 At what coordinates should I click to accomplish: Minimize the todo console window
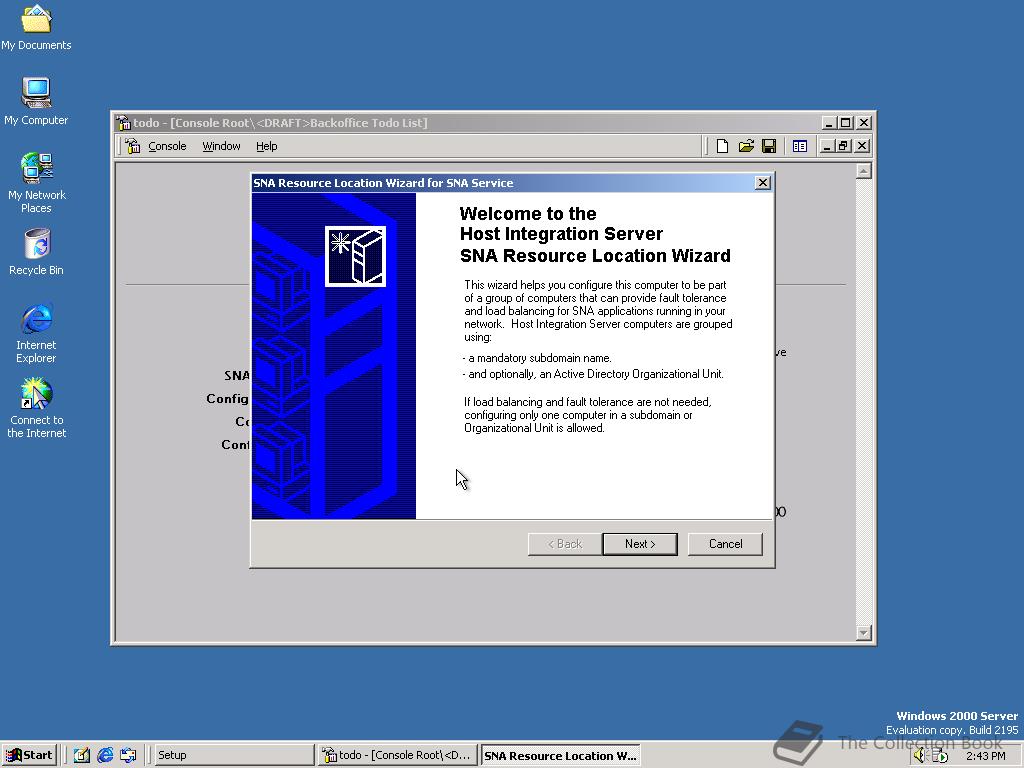point(829,123)
